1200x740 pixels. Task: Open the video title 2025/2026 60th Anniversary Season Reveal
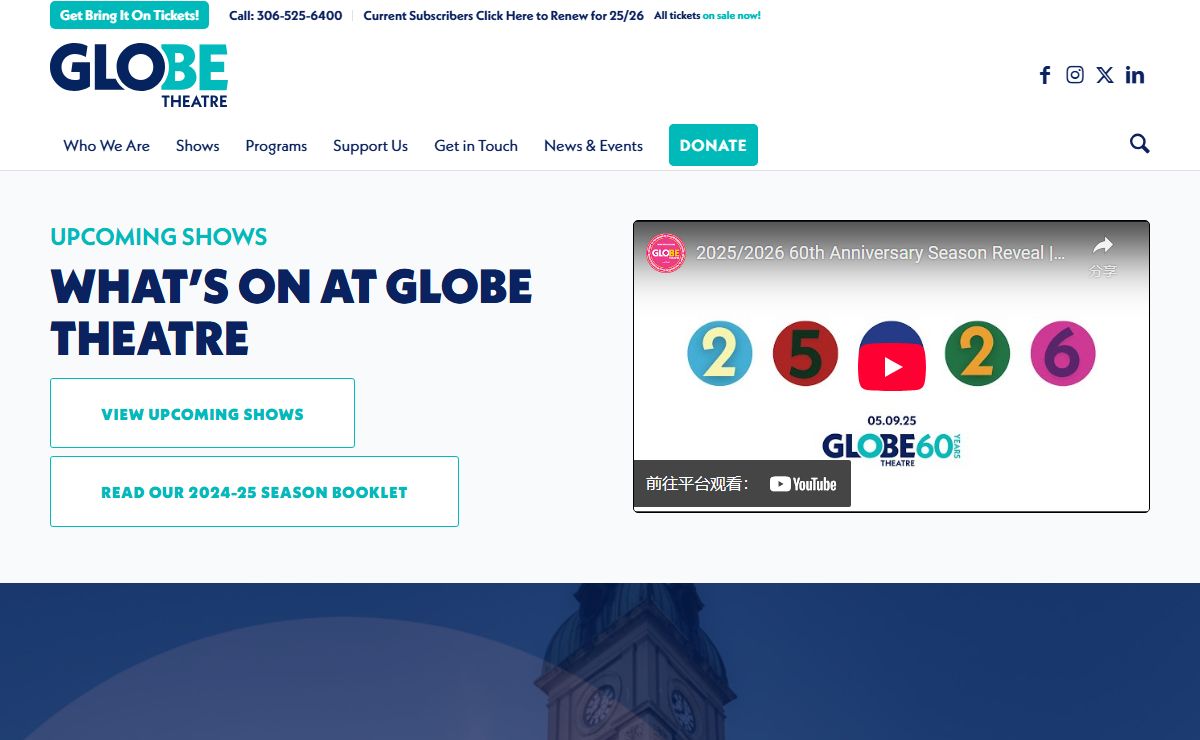[880, 253]
